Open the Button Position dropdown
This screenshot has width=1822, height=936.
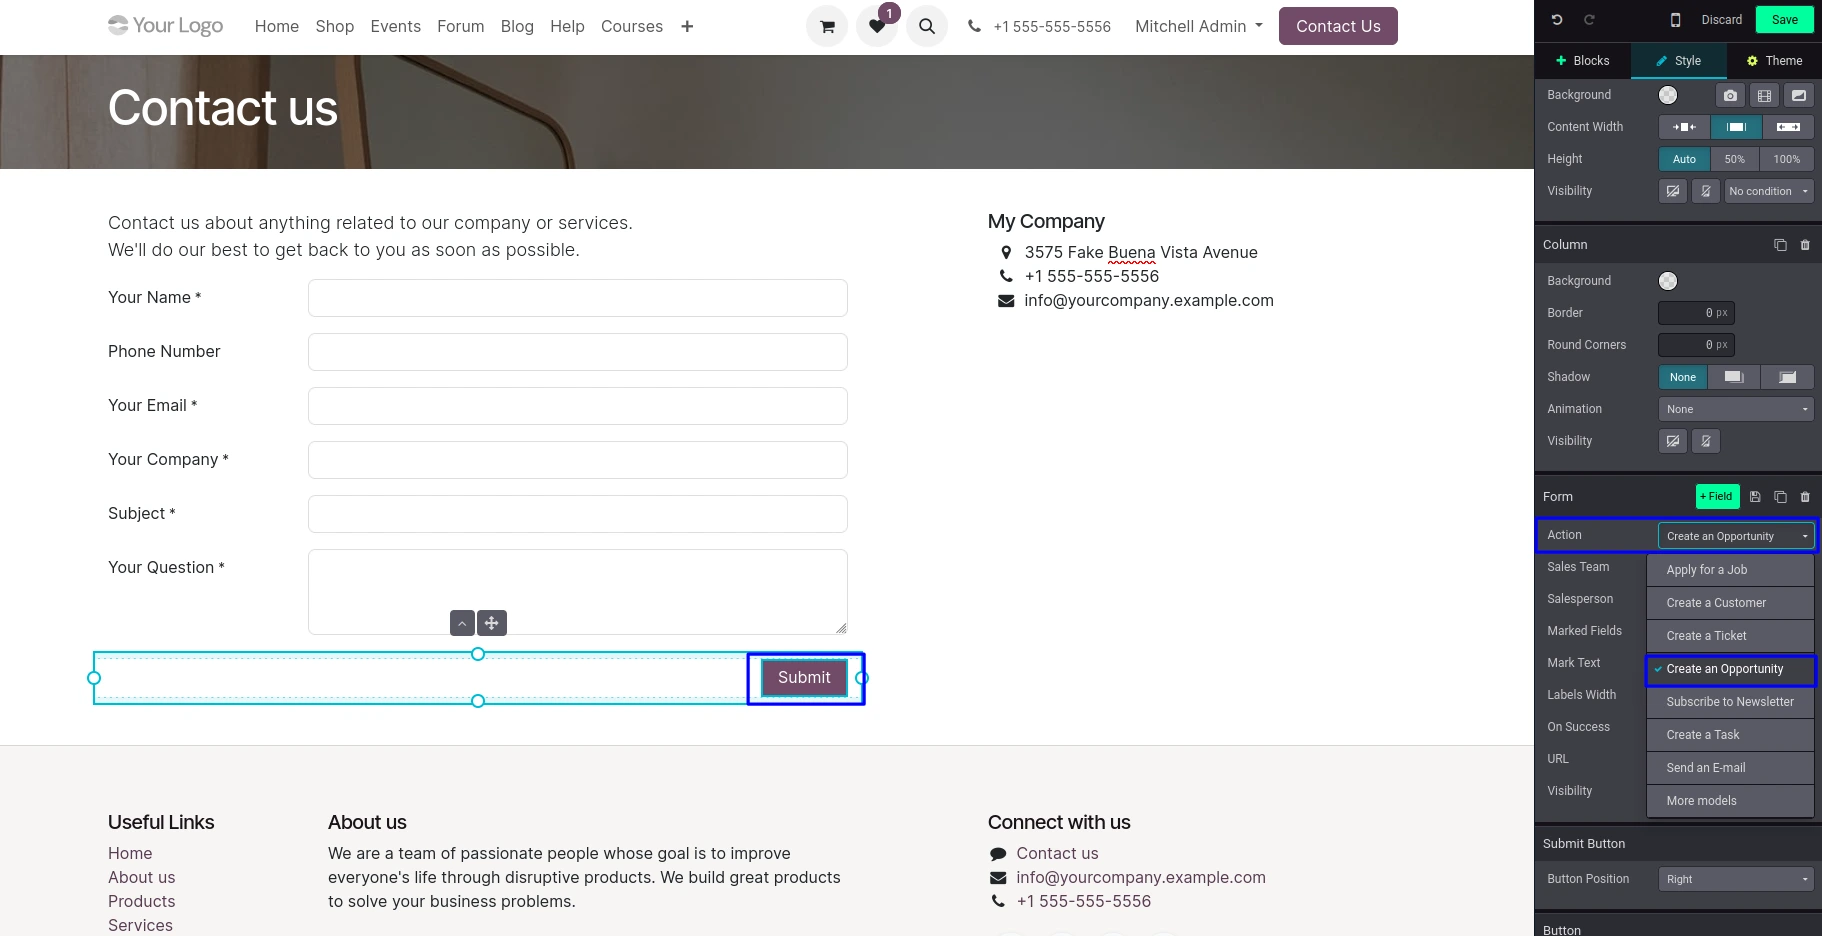(1736, 879)
